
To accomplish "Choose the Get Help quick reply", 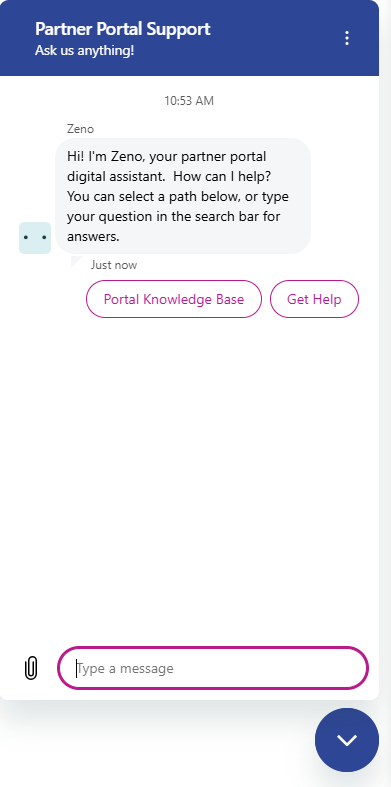I will pos(314,299).
